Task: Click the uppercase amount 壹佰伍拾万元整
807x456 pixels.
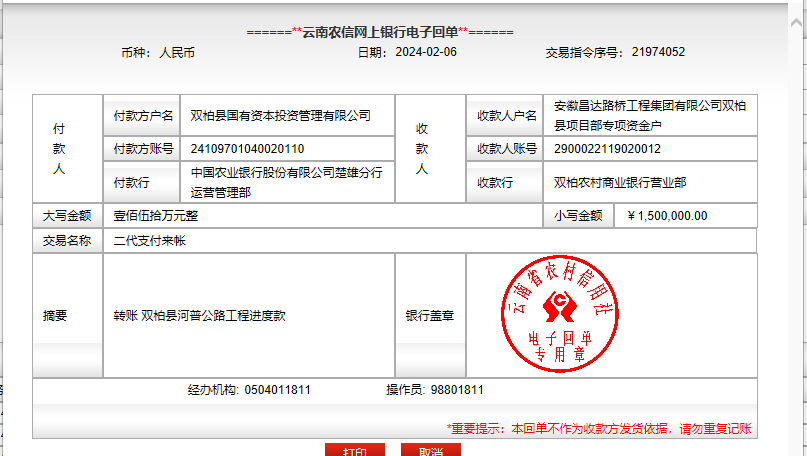Action: click(x=150, y=215)
